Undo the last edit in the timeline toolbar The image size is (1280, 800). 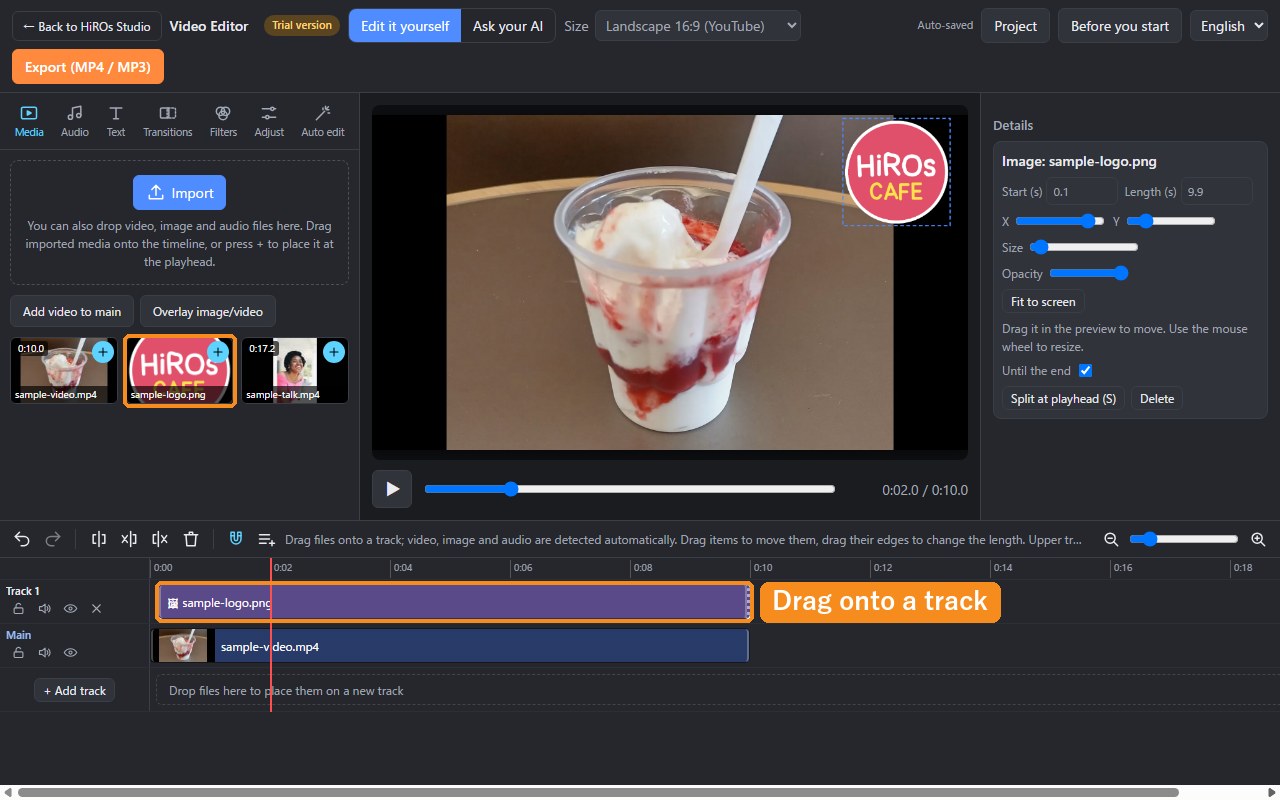click(x=22, y=539)
